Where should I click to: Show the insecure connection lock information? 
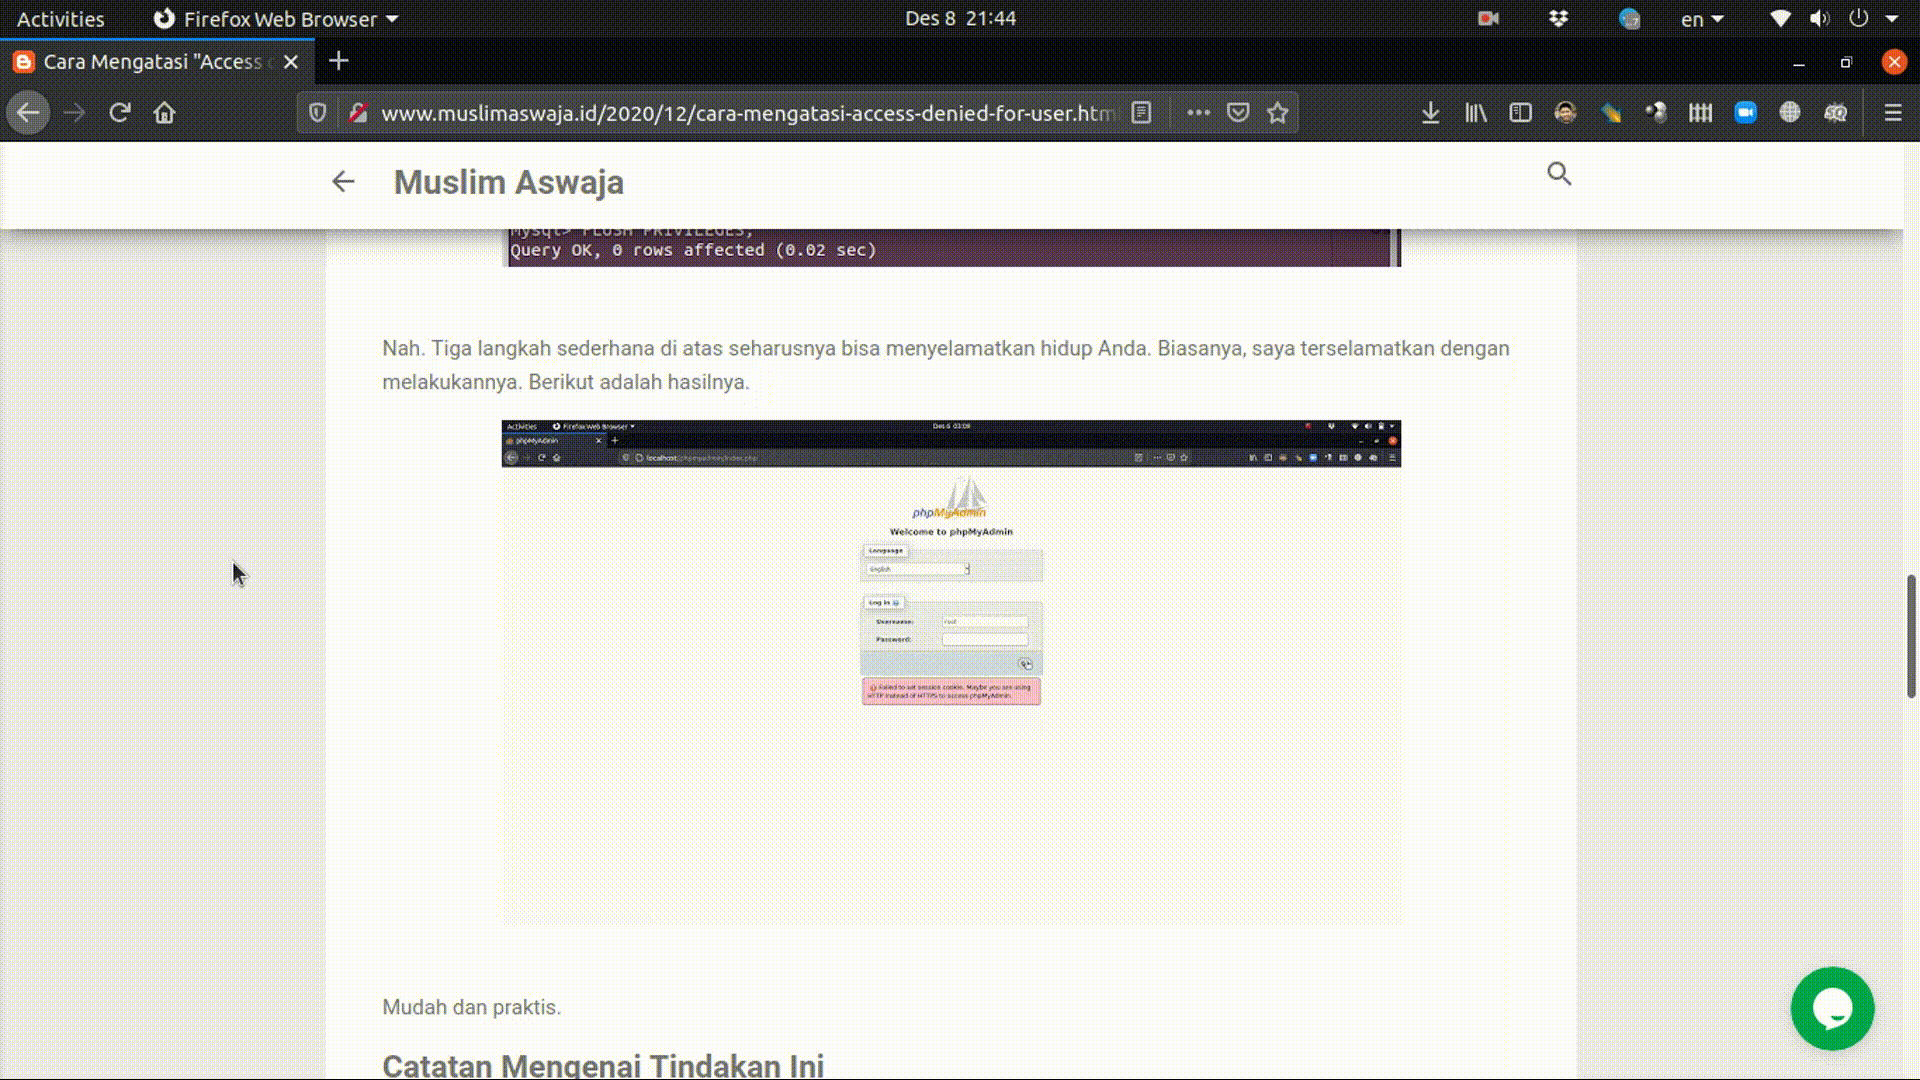pyautogui.click(x=358, y=113)
